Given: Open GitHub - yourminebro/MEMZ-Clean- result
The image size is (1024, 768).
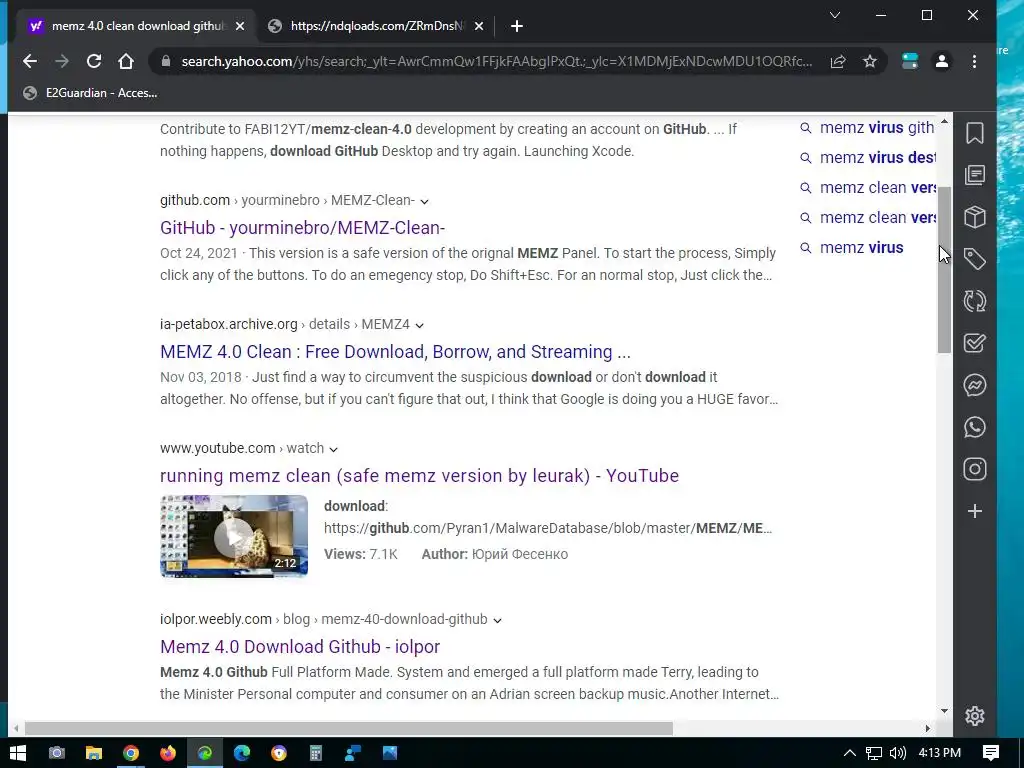Looking at the screenshot, I should (x=302, y=227).
